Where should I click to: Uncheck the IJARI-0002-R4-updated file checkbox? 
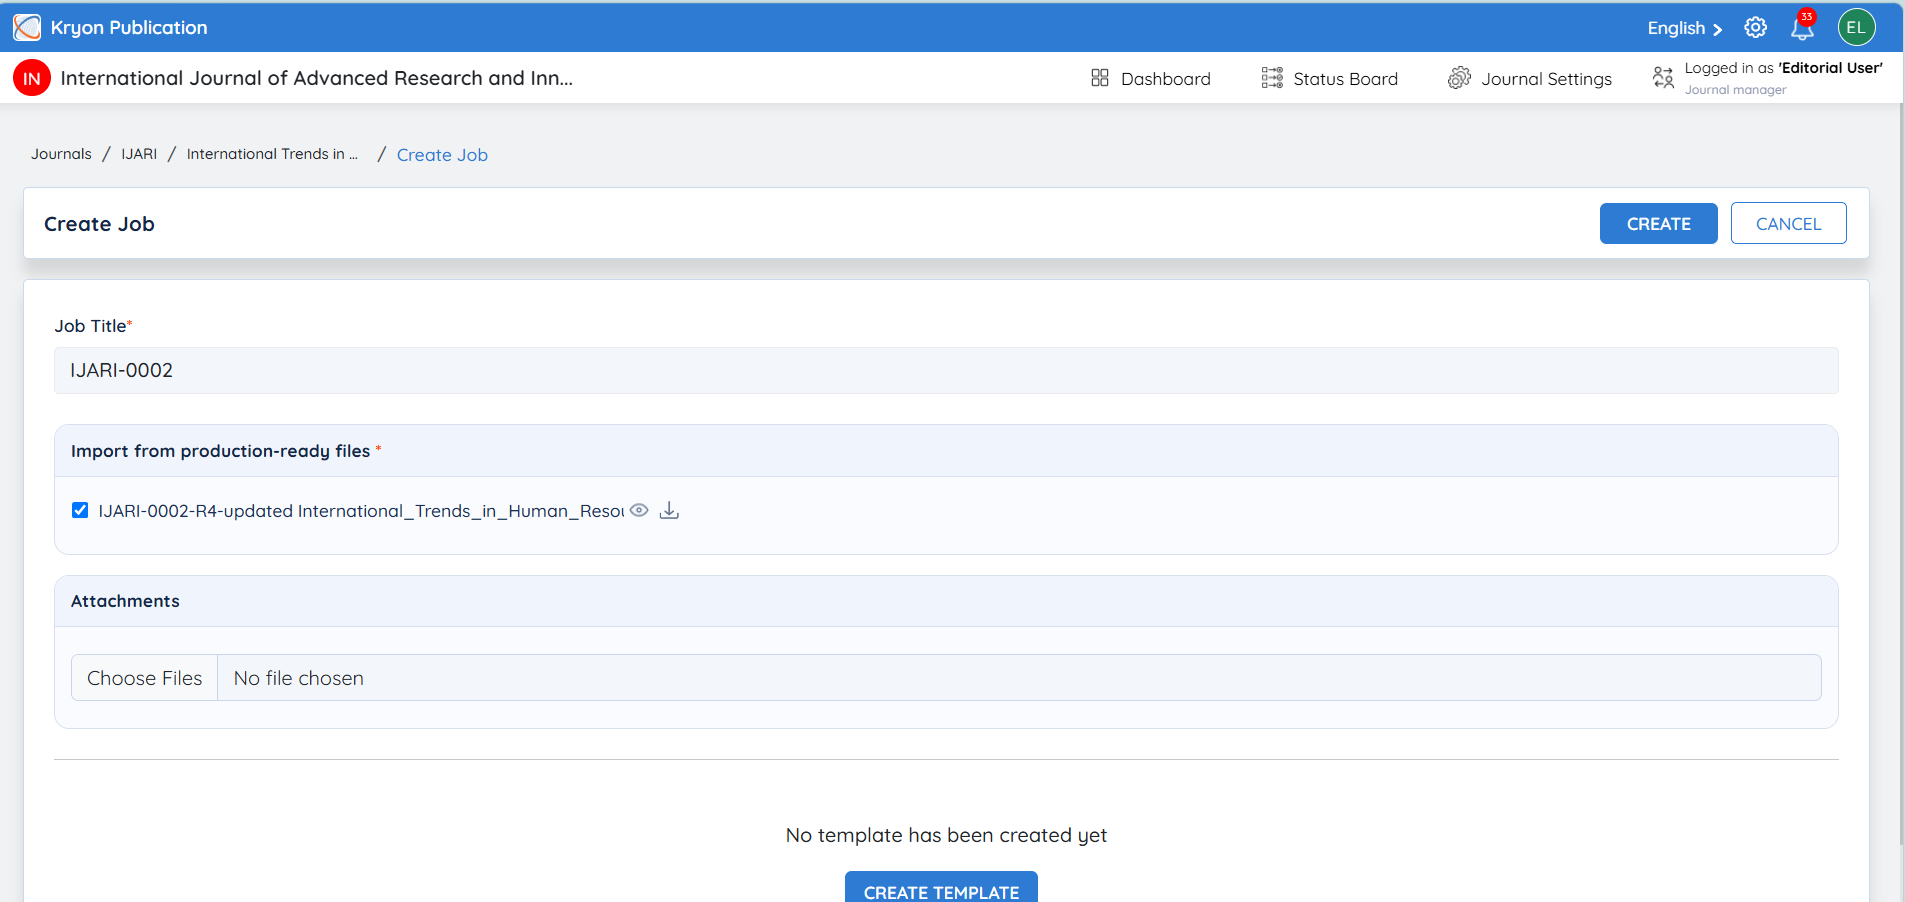pyautogui.click(x=80, y=510)
